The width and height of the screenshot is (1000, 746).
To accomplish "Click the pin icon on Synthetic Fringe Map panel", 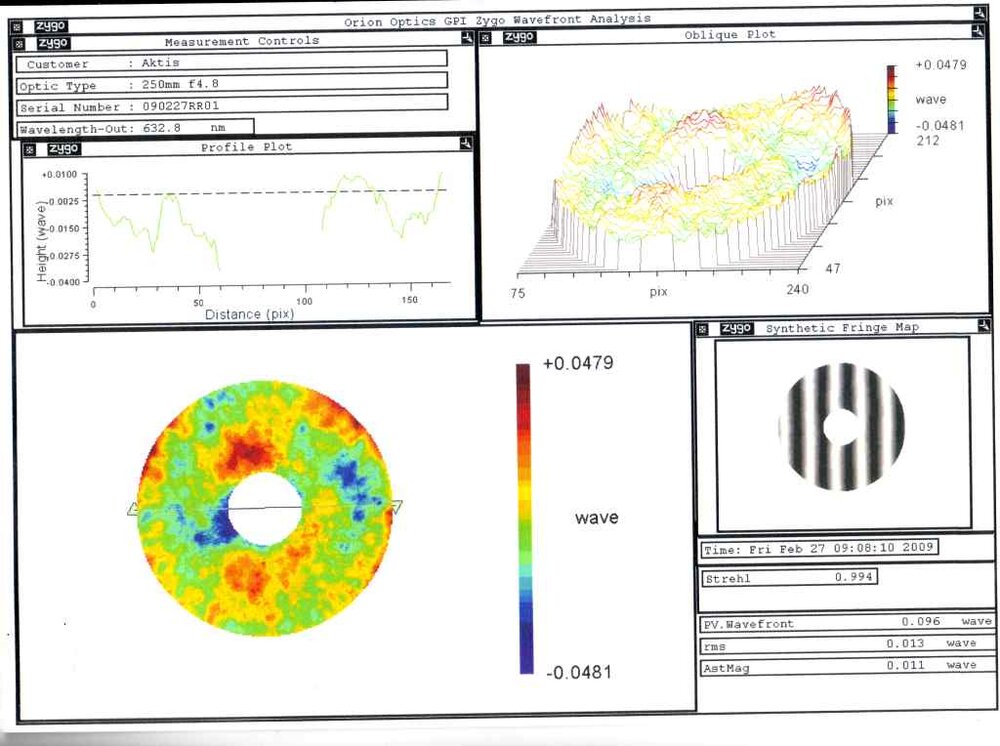I will (984, 325).
